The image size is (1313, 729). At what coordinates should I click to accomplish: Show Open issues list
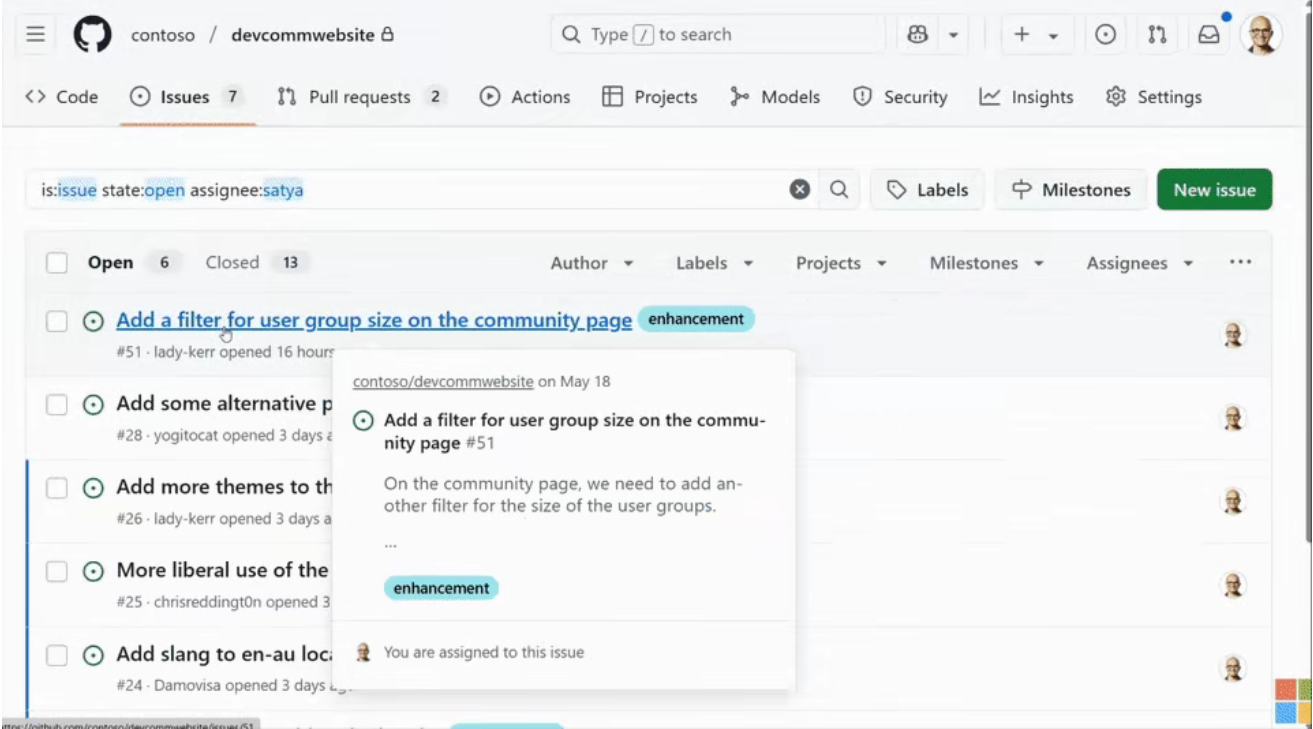tap(133, 263)
